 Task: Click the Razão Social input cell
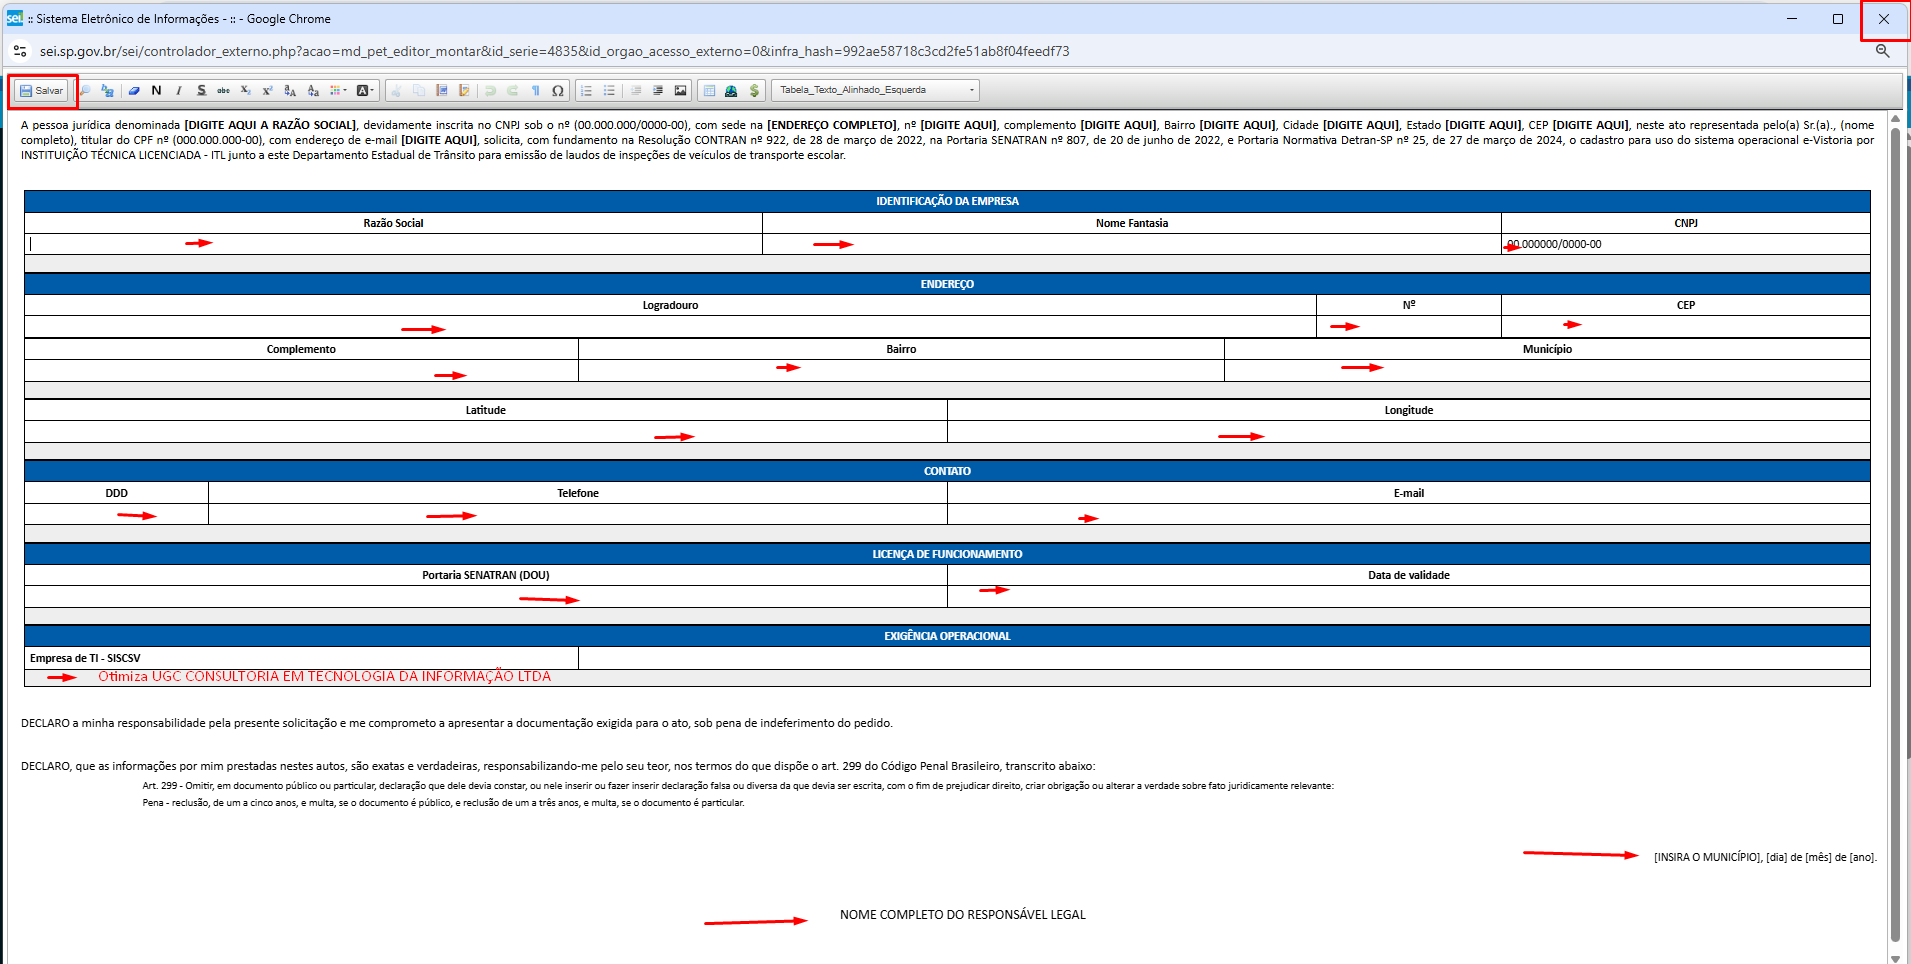coord(393,244)
